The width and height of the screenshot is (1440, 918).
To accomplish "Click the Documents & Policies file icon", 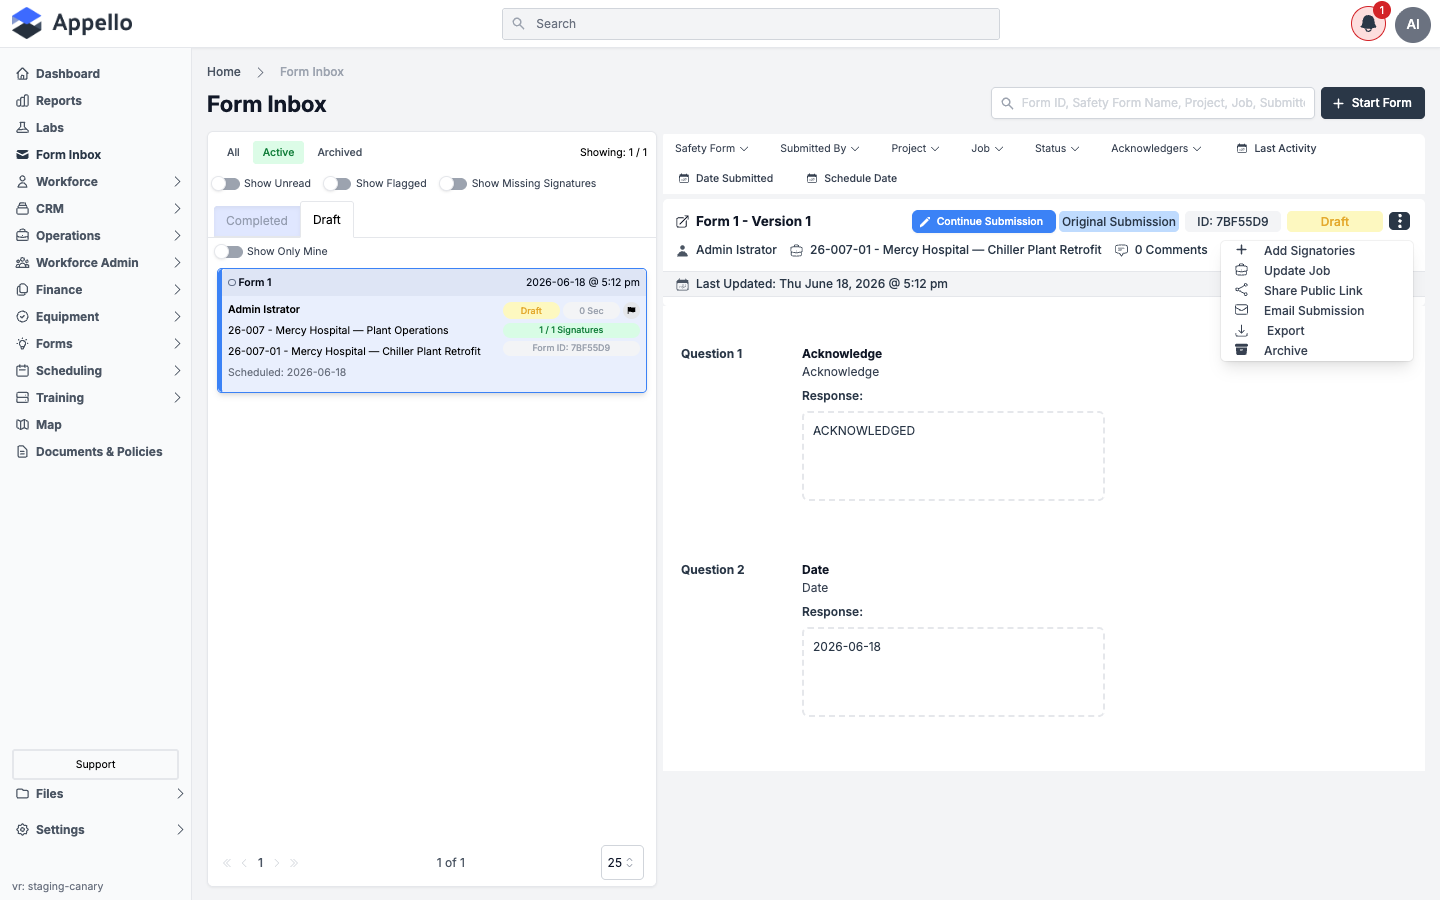I will tap(22, 452).
